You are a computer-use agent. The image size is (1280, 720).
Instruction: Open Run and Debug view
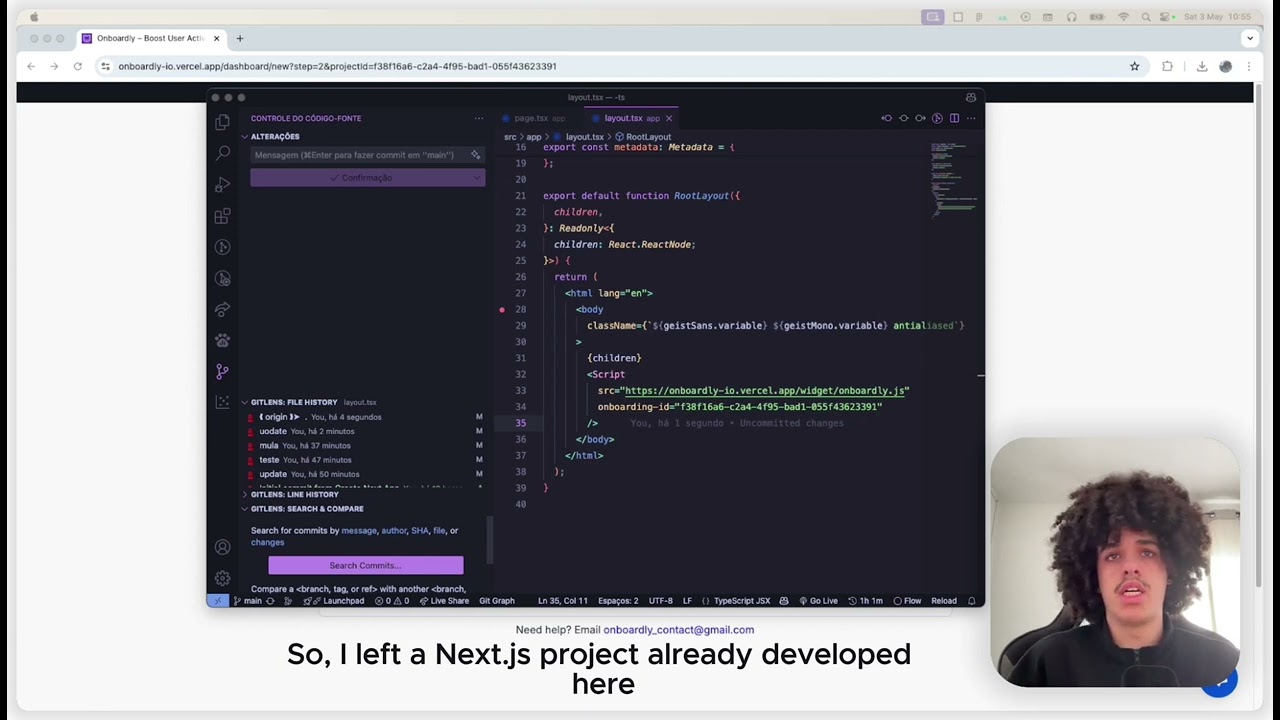click(222, 184)
